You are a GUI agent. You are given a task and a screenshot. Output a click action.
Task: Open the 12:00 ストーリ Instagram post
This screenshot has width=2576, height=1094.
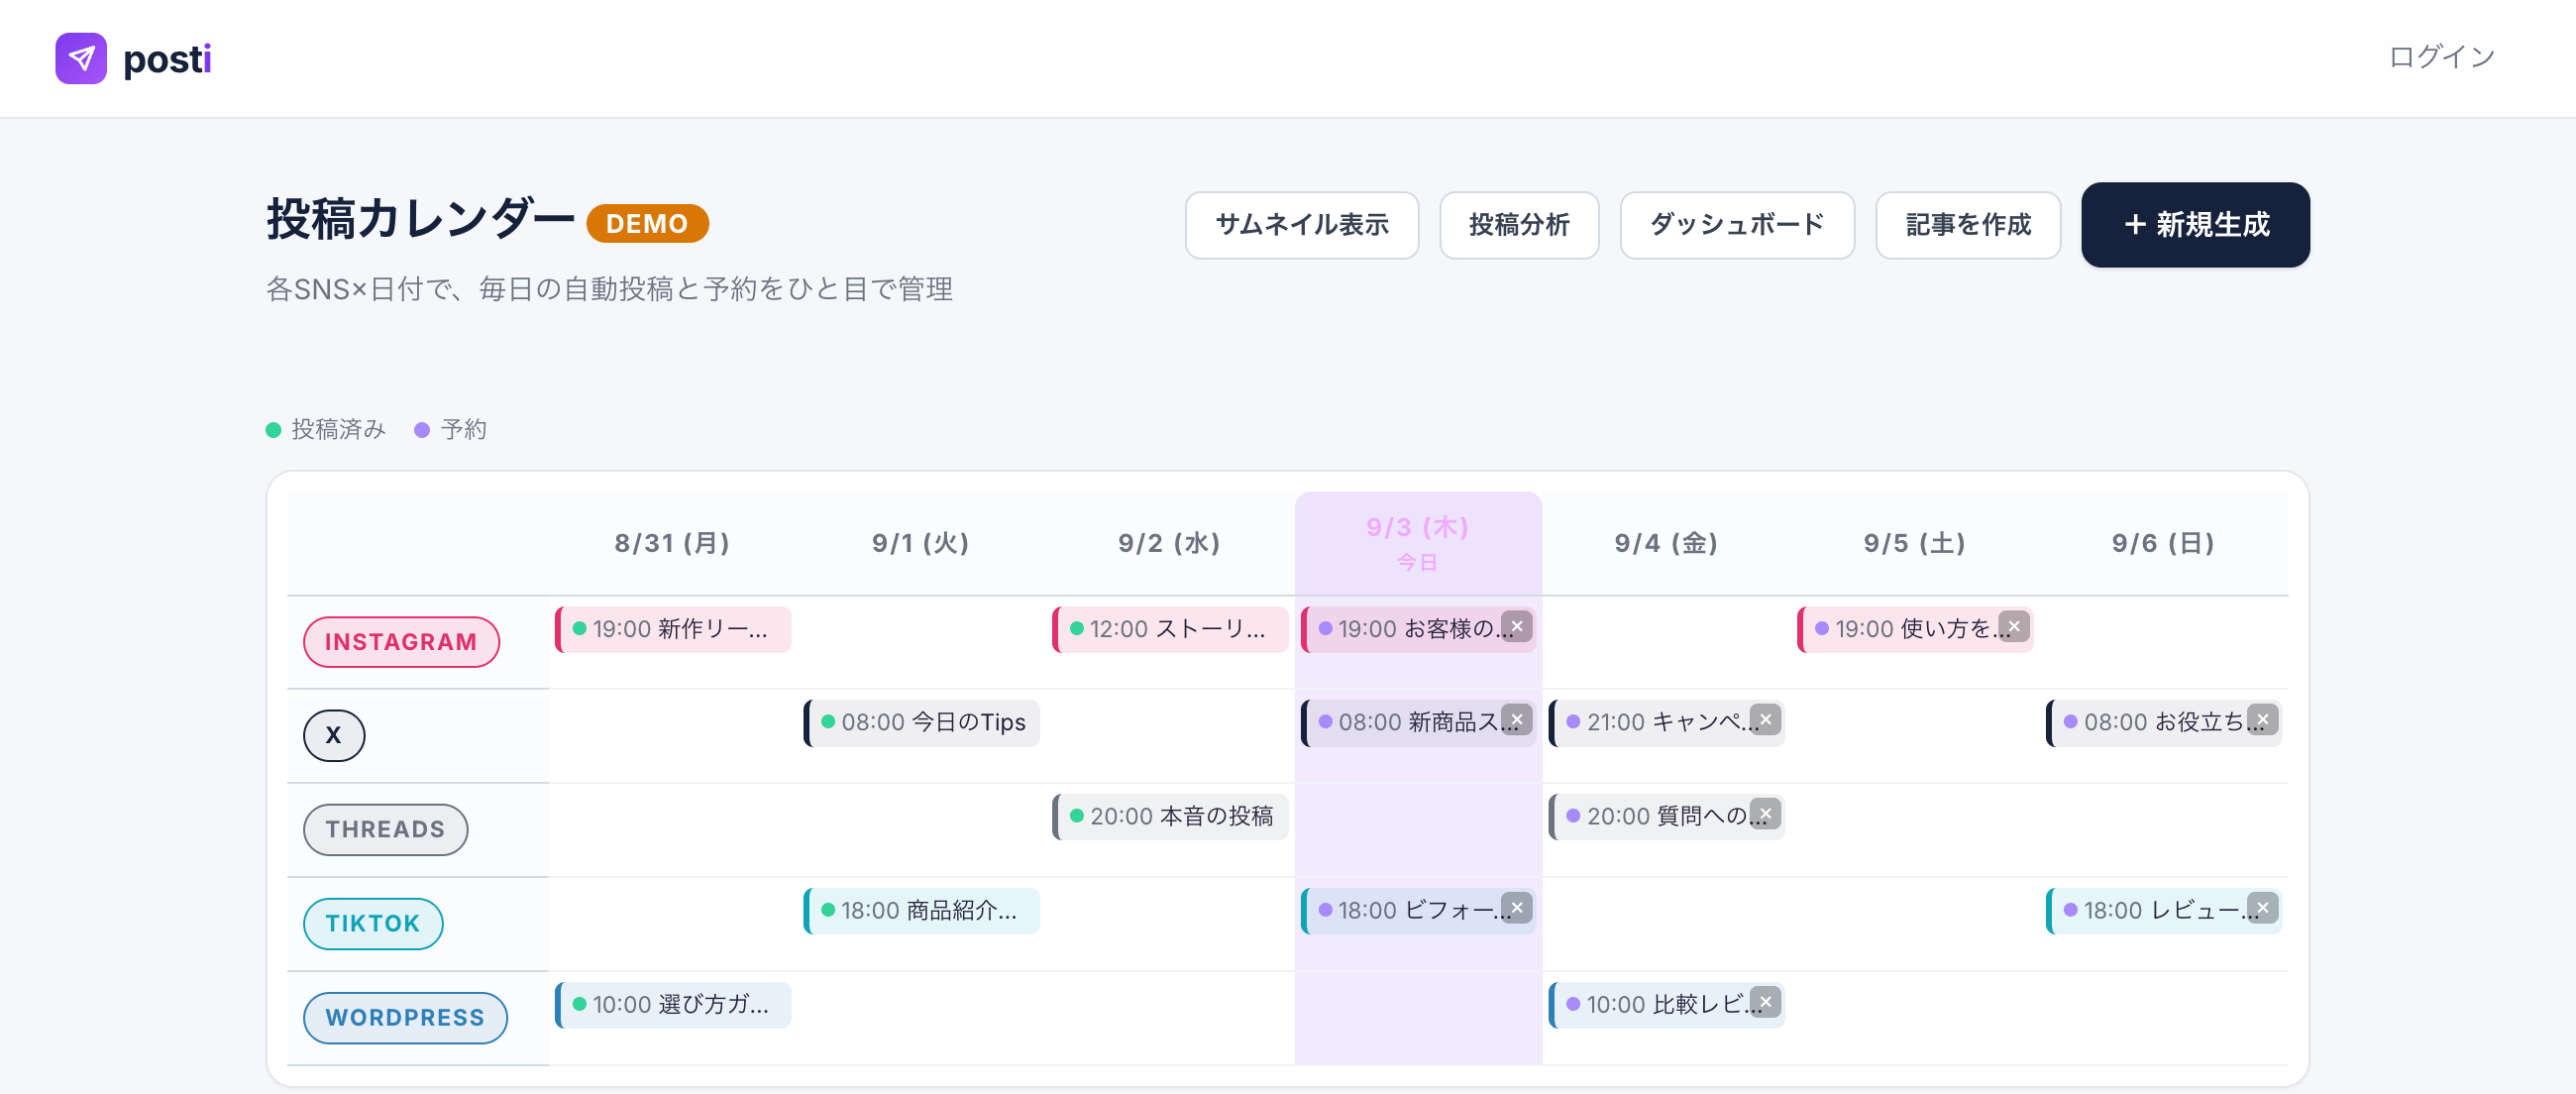(1170, 629)
